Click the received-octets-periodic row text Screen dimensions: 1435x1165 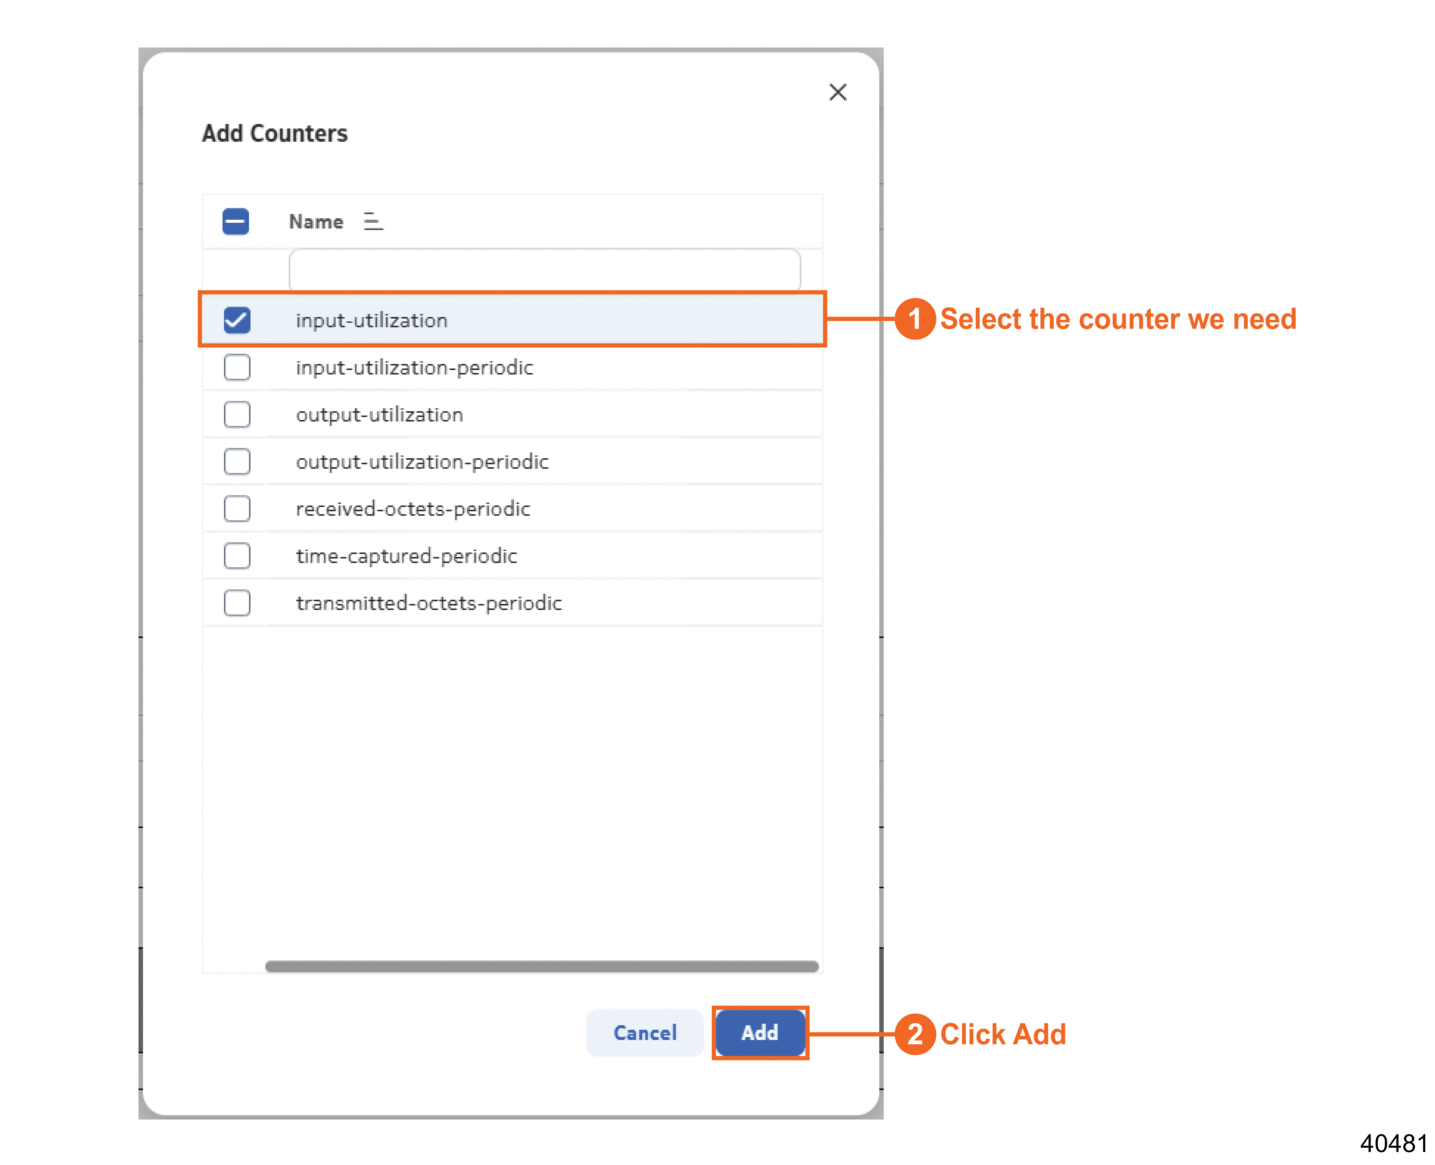[x=412, y=508]
